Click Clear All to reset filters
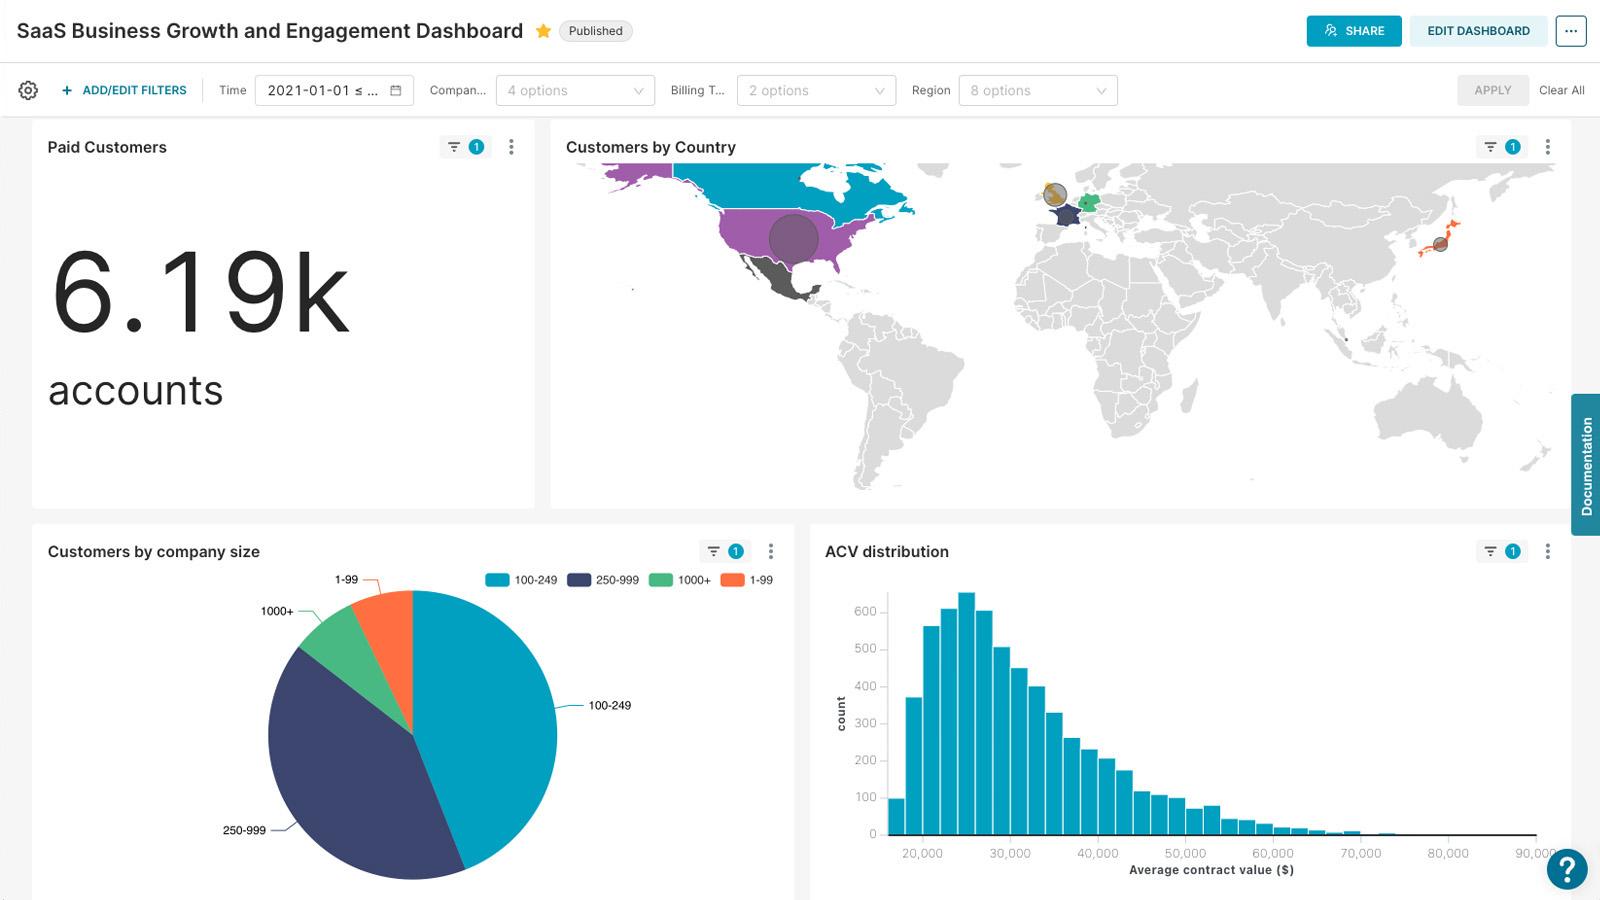 click(1561, 90)
